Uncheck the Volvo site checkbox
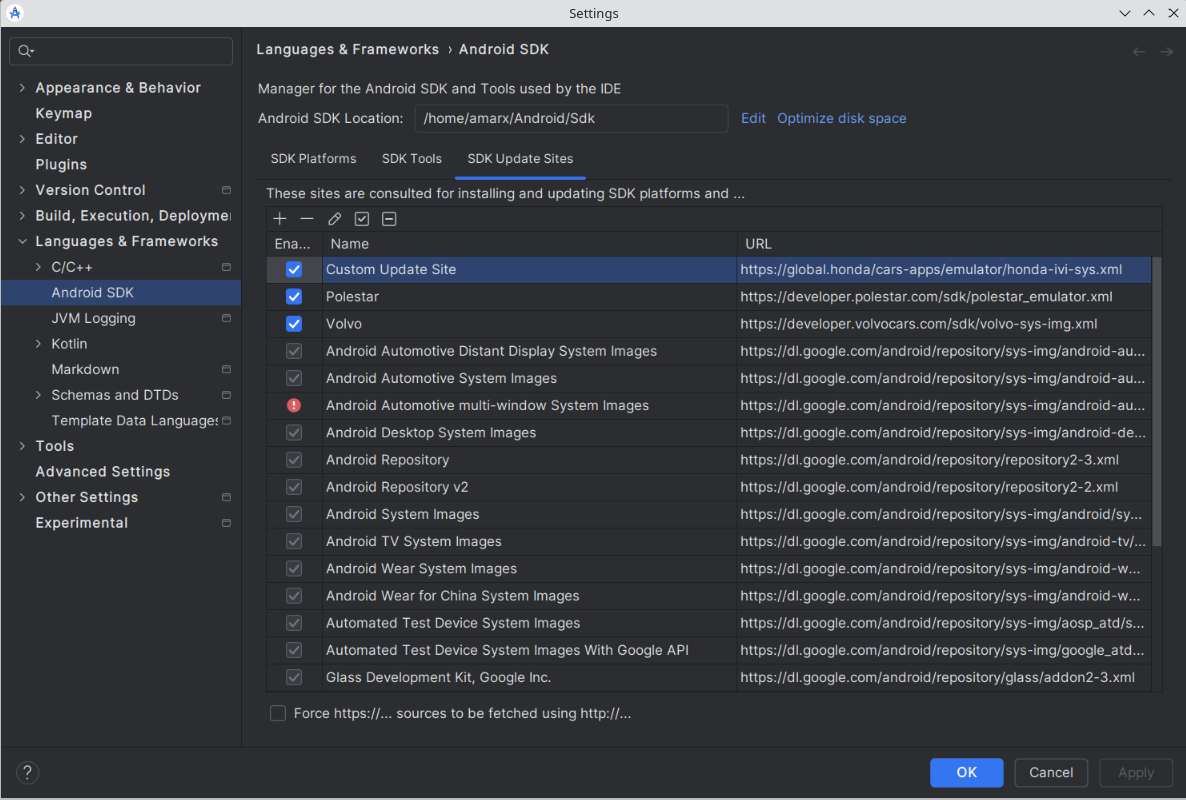The width and height of the screenshot is (1186, 800). 294,324
